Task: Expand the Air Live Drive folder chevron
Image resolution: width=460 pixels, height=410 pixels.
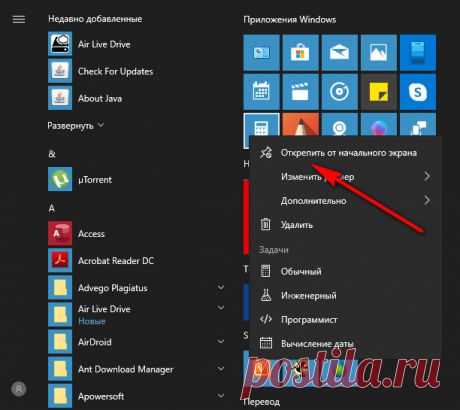Action: (x=221, y=308)
